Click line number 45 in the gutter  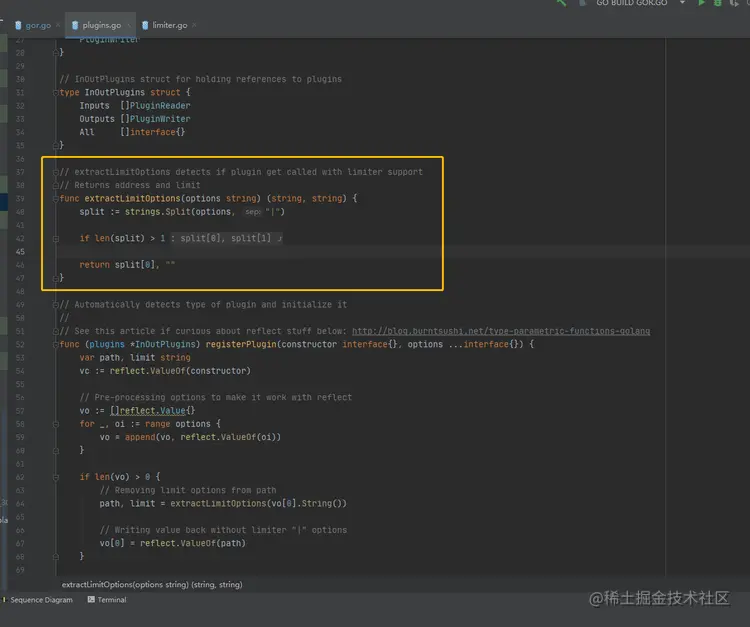pyautogui.click(x=20, y=252)
